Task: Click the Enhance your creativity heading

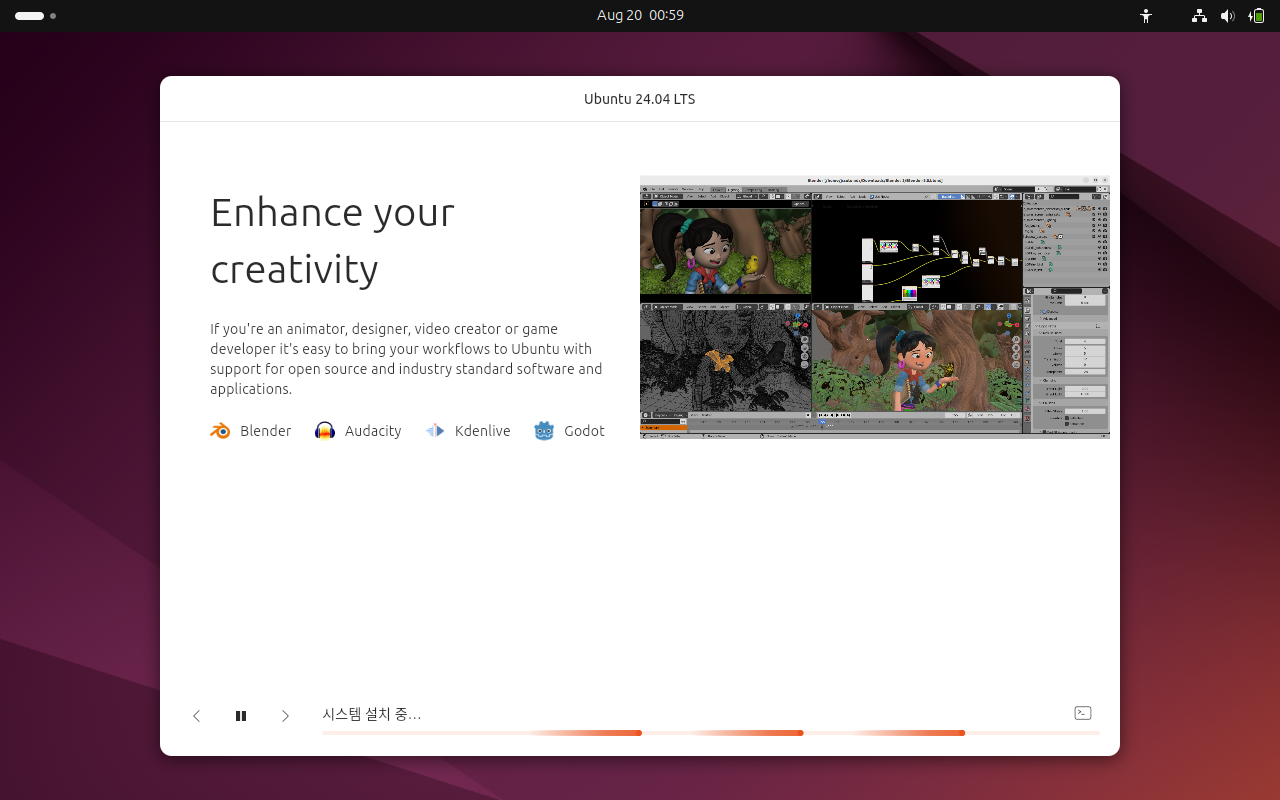Action: click(333, 240)
